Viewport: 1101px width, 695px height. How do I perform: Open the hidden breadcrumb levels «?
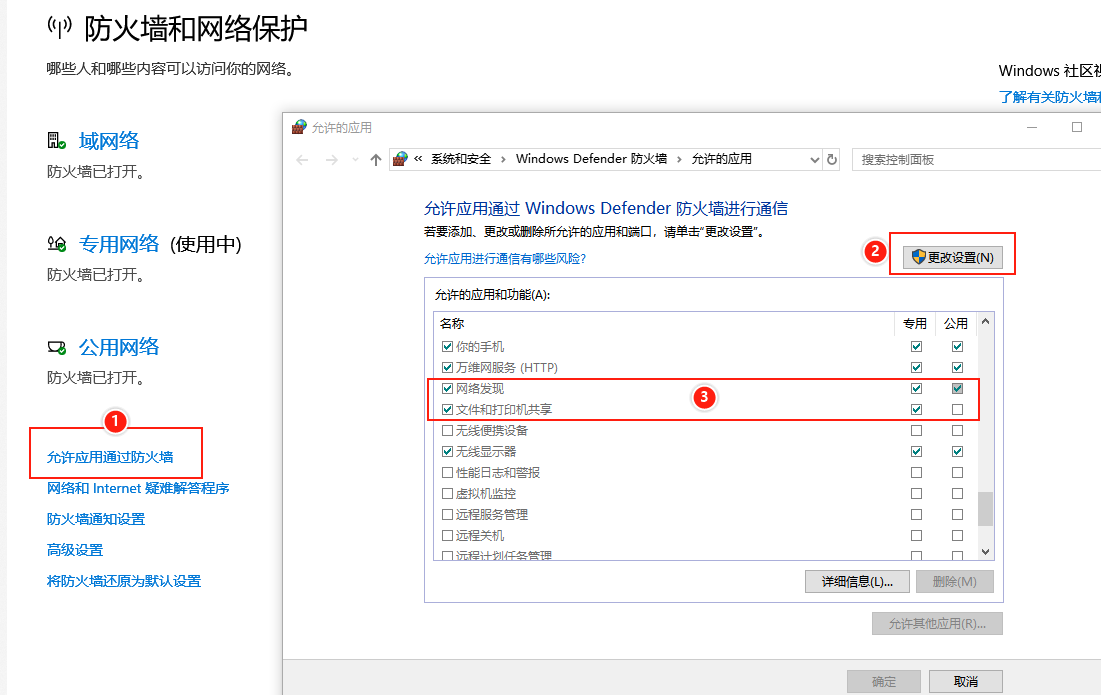tap(418, 159)
